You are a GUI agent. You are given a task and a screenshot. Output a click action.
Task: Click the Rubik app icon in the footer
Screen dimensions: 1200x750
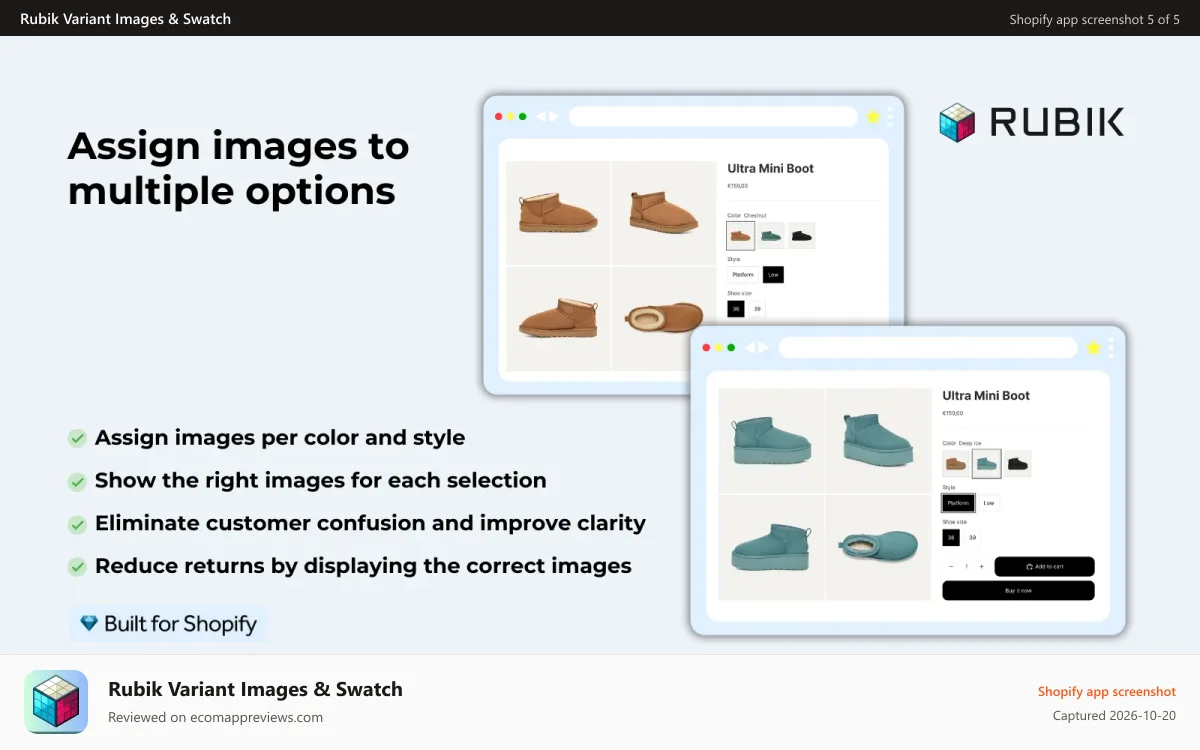coord(56,702)
